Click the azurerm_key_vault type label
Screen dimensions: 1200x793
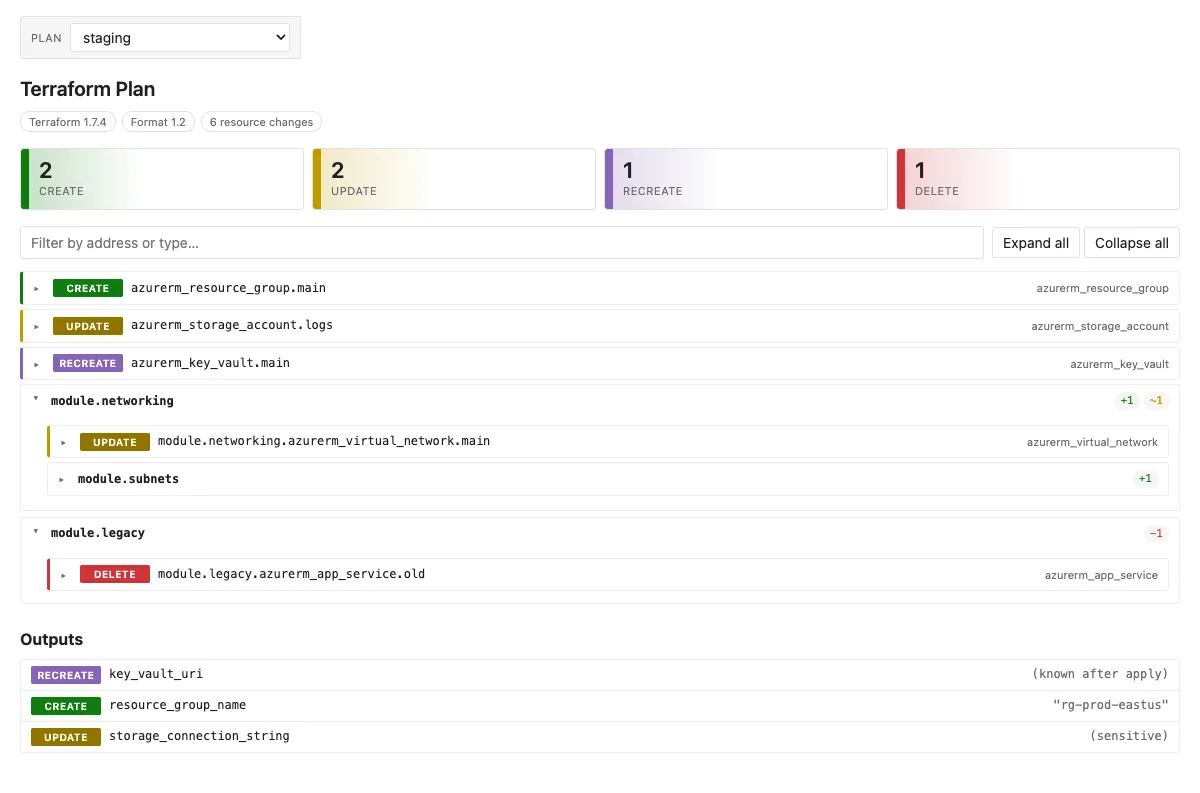(x=1119, y=364)
